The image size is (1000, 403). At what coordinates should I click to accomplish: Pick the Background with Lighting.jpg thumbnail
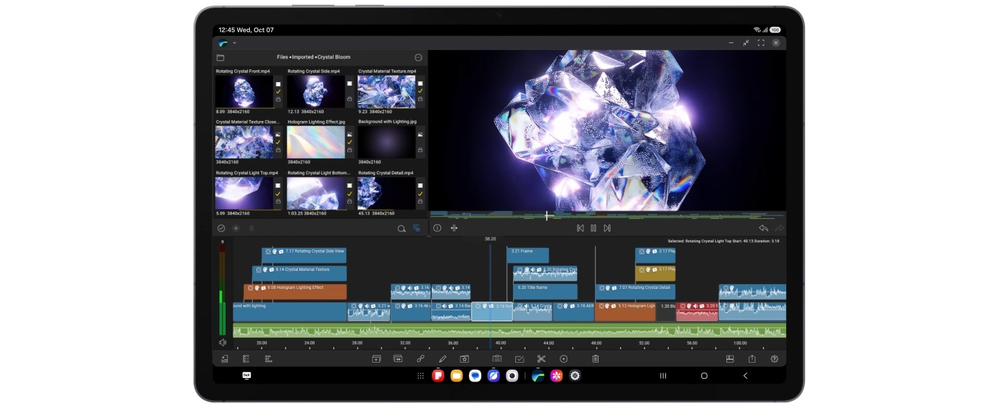386,142
